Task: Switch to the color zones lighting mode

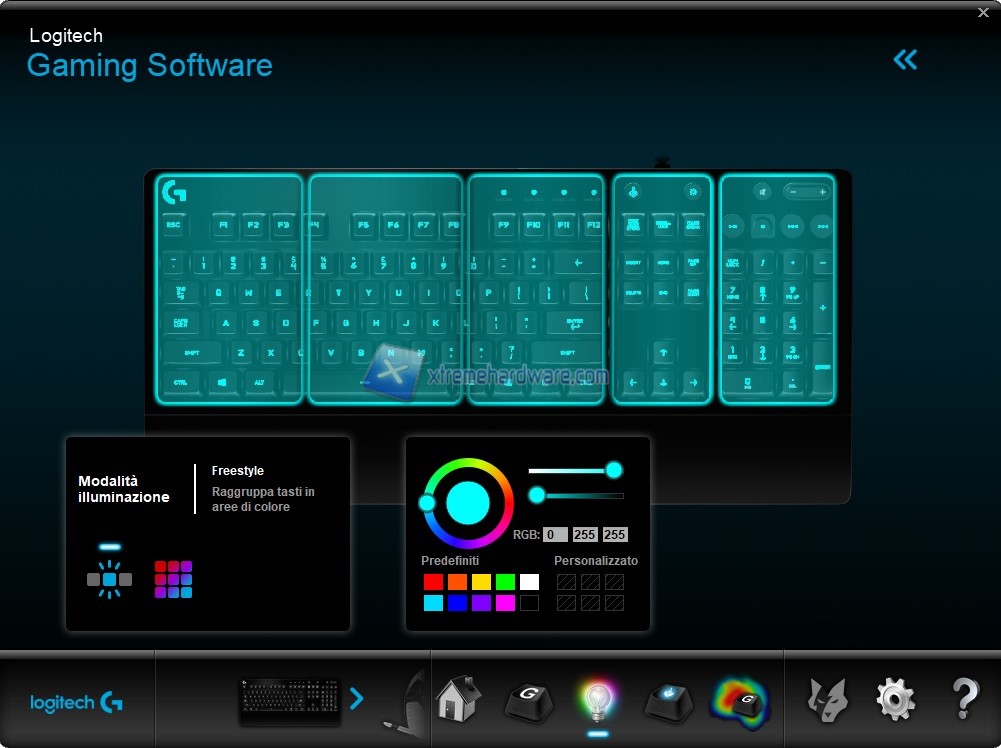Action: point(173,579)
